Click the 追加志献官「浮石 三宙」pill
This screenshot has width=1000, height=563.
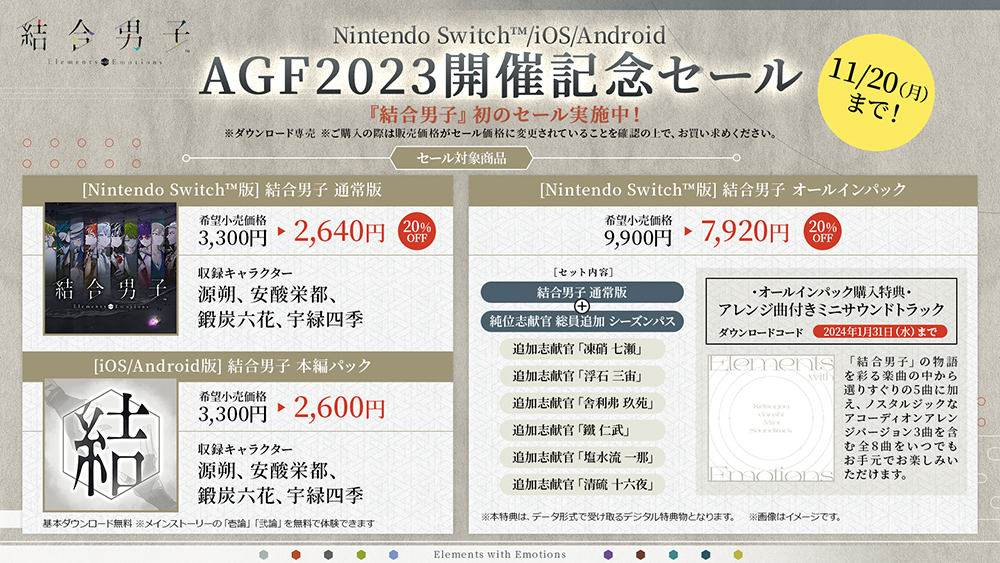[582, 376]
